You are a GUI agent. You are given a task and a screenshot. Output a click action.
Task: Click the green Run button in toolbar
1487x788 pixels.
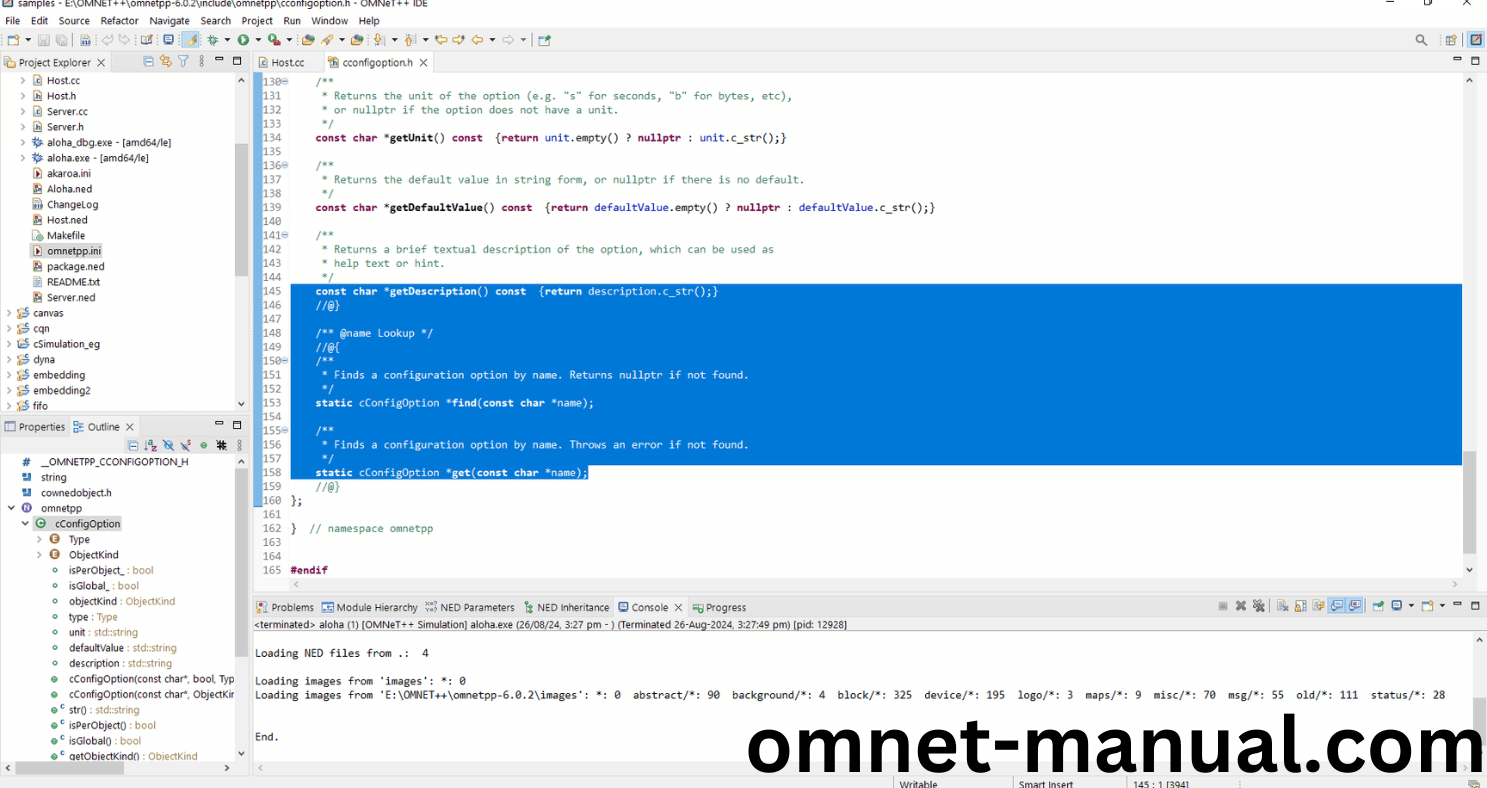click(x=243, y=40)
